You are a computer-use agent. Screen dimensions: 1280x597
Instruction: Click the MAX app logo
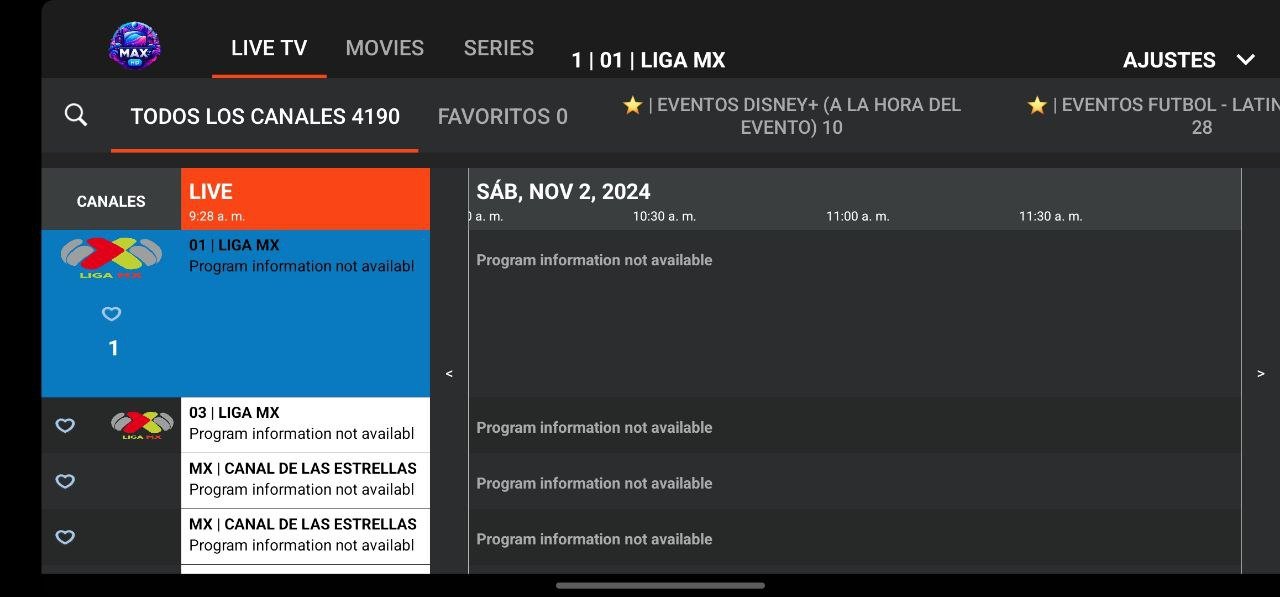(134, 46)
